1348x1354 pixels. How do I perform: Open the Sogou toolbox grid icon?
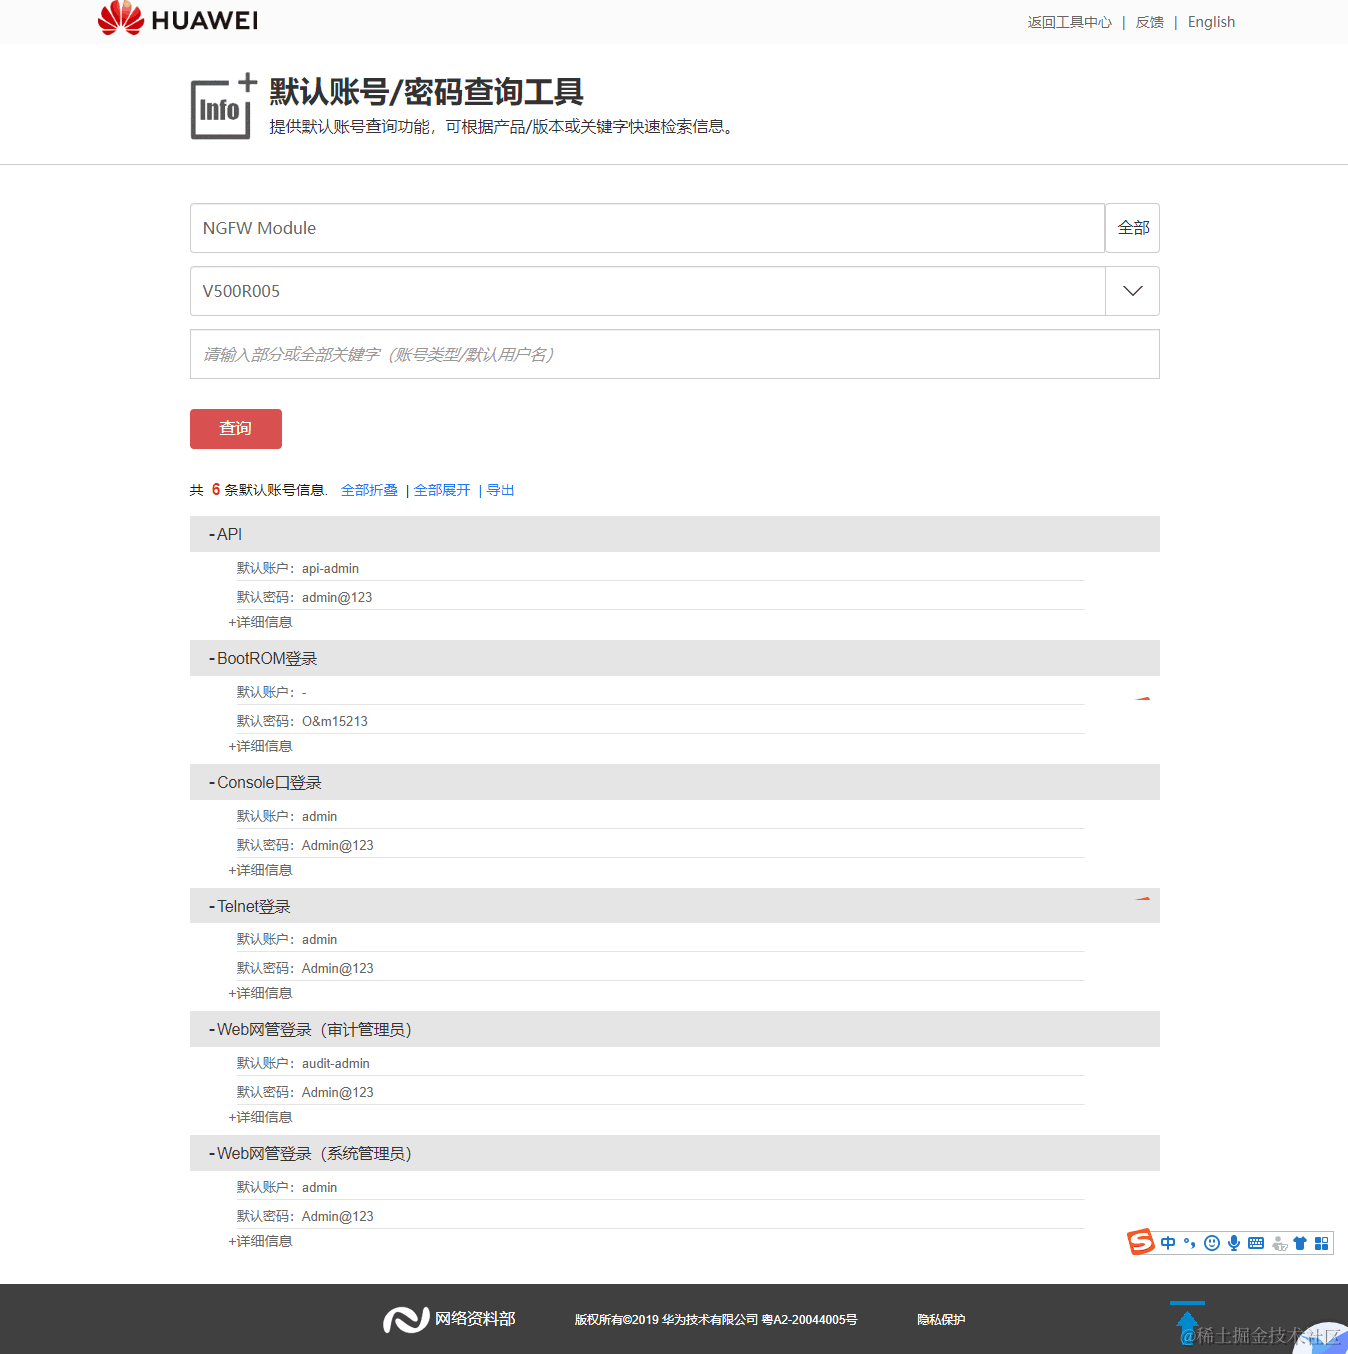click(1322, 1243)
